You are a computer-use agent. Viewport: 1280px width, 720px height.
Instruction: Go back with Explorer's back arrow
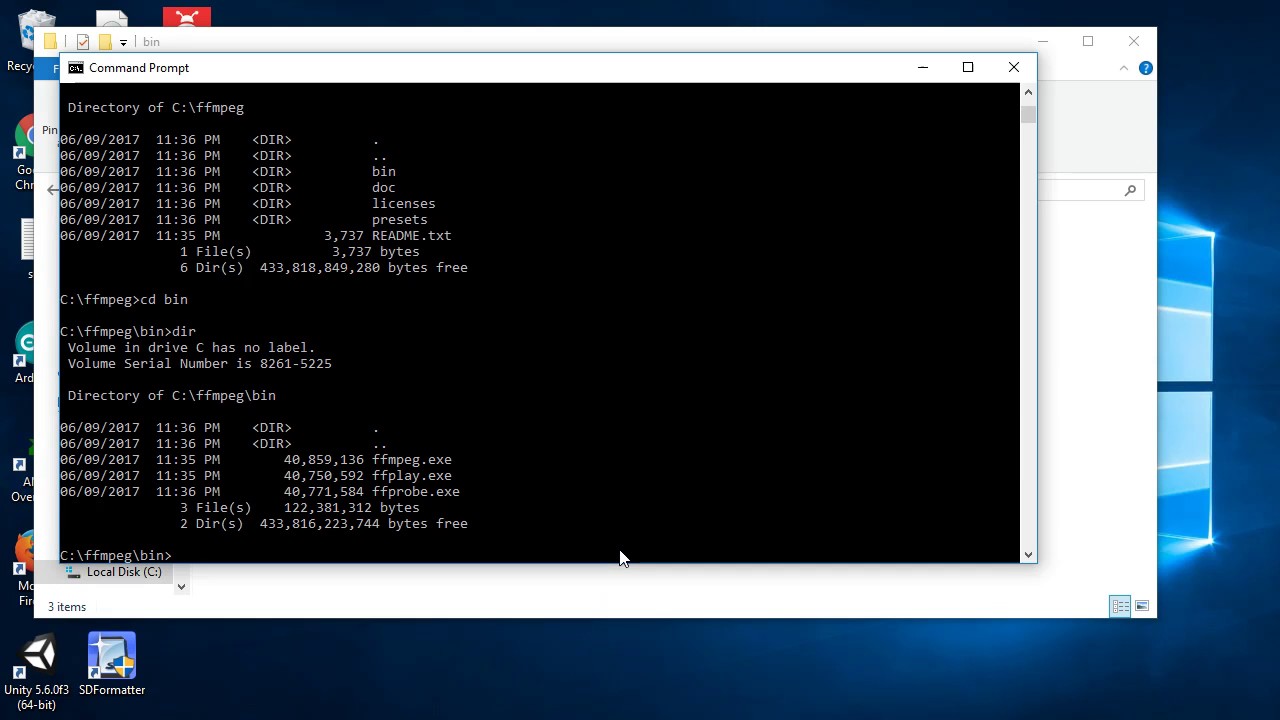click(52, 190)
